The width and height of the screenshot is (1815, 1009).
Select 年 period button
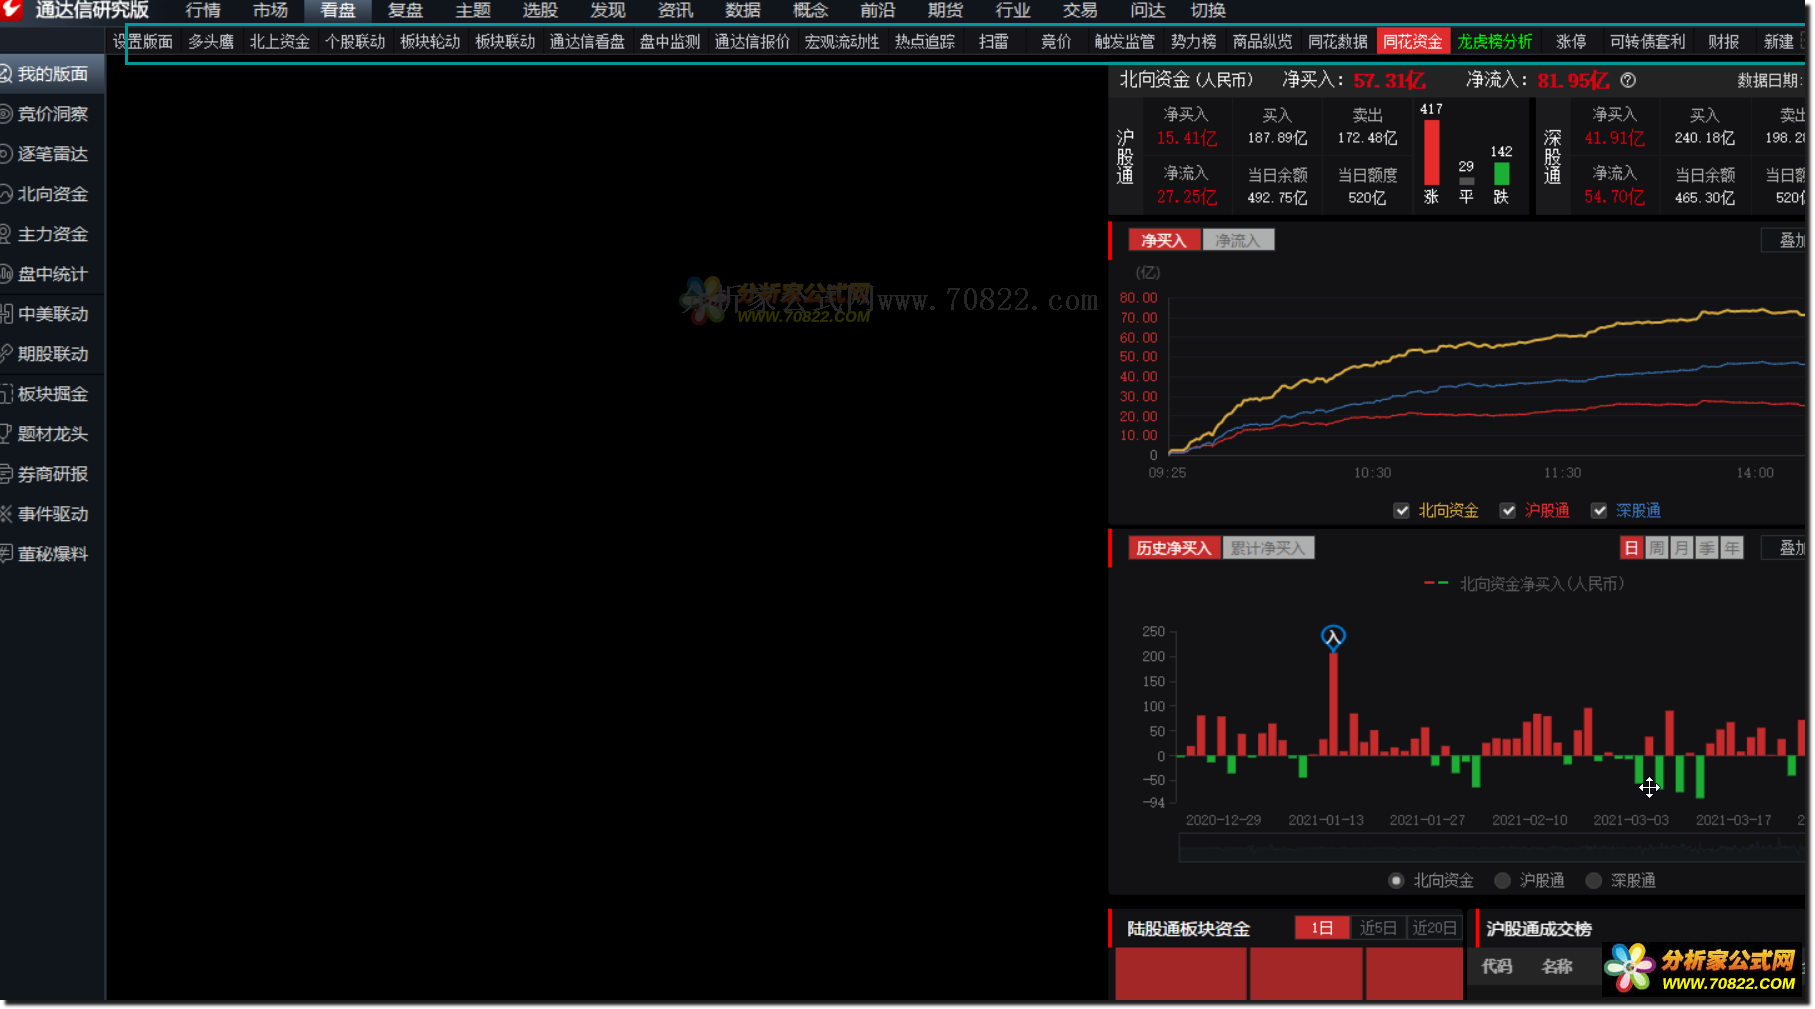tap(1732, 548)
